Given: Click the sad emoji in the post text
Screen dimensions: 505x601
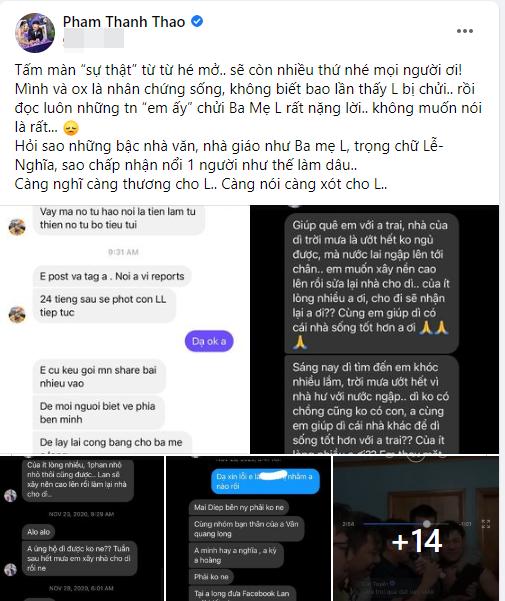Looking at the screenshot, I should click(x=71, y=128).
